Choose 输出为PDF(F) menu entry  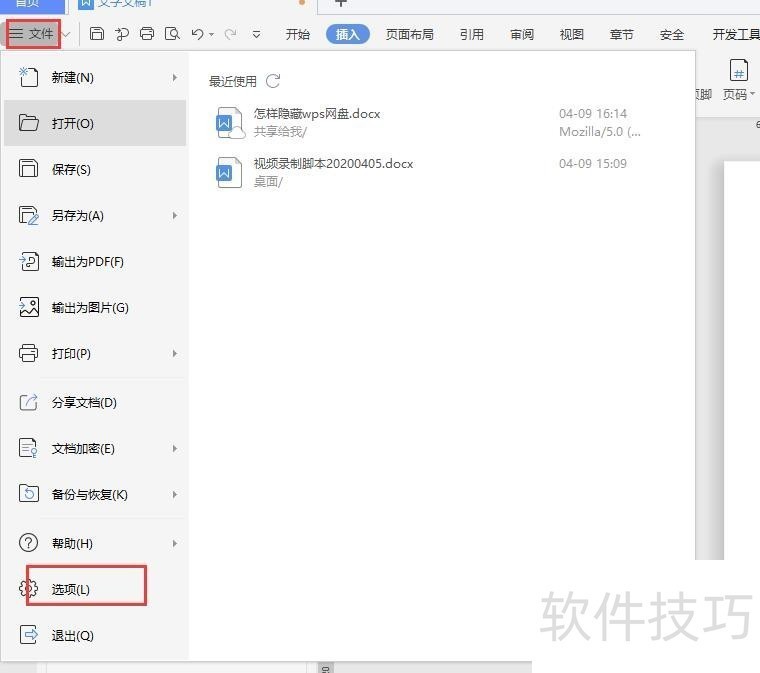click(x=95, y=262)
